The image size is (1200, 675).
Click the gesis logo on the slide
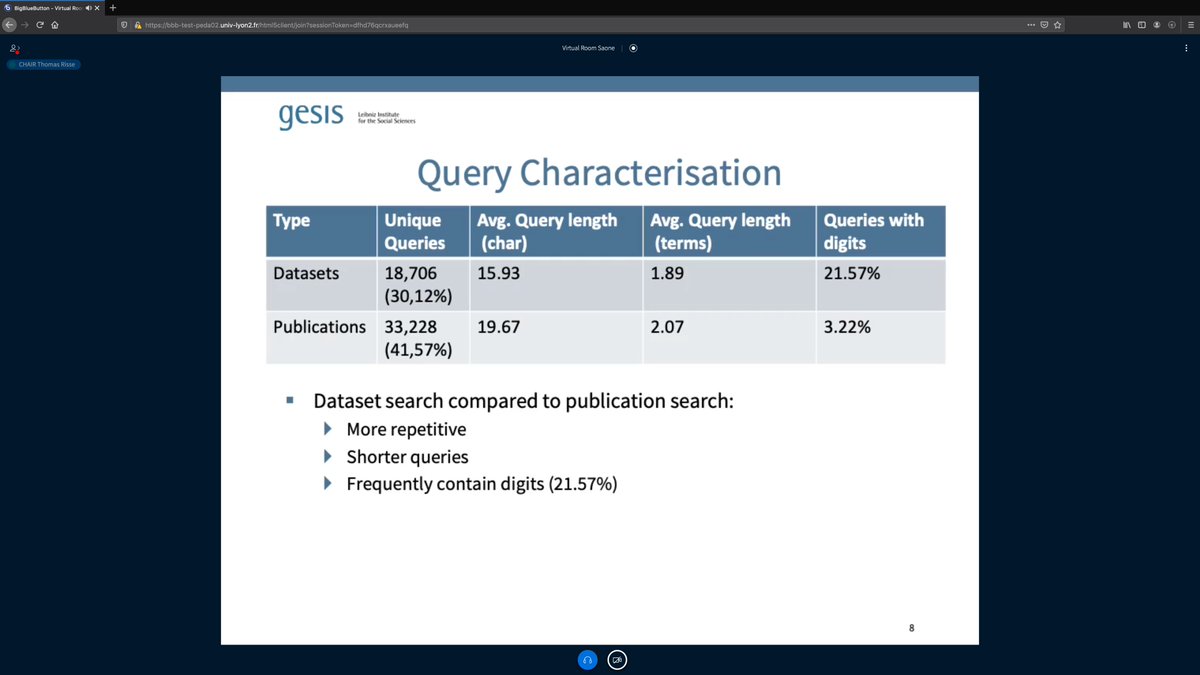(311, 115)
